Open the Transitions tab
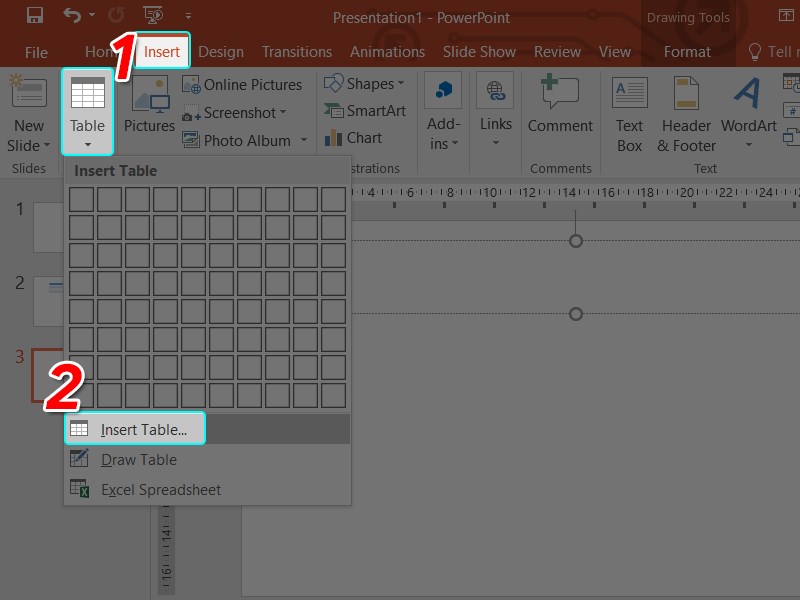 297,52
